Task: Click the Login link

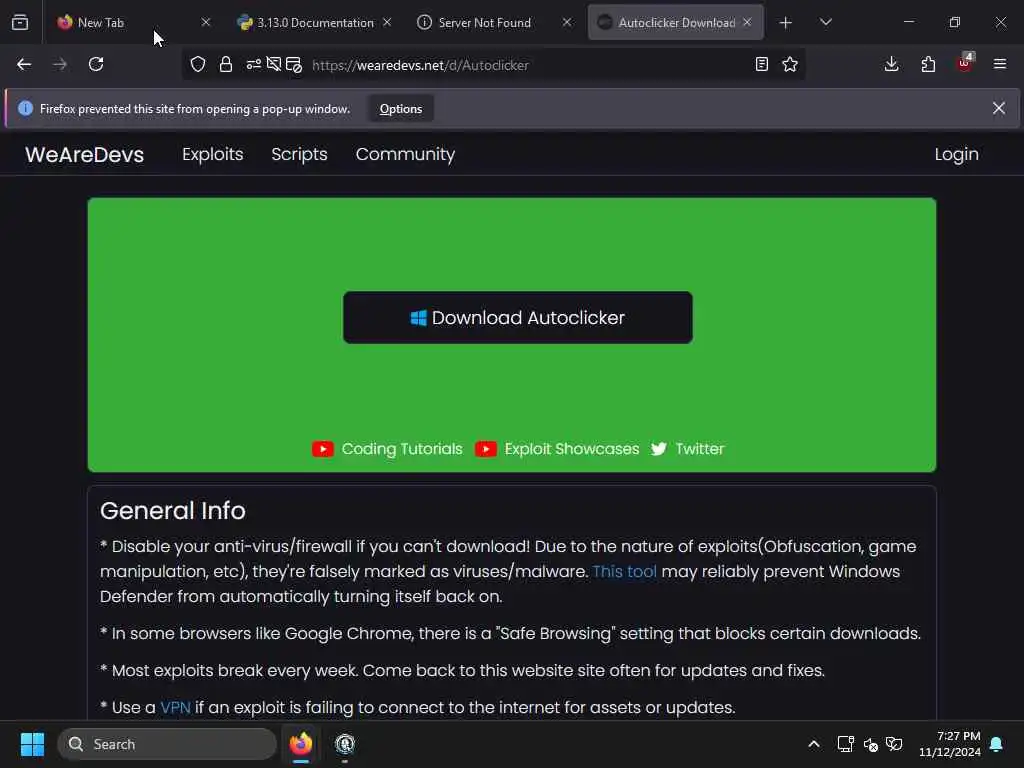Action: (956, 154)
